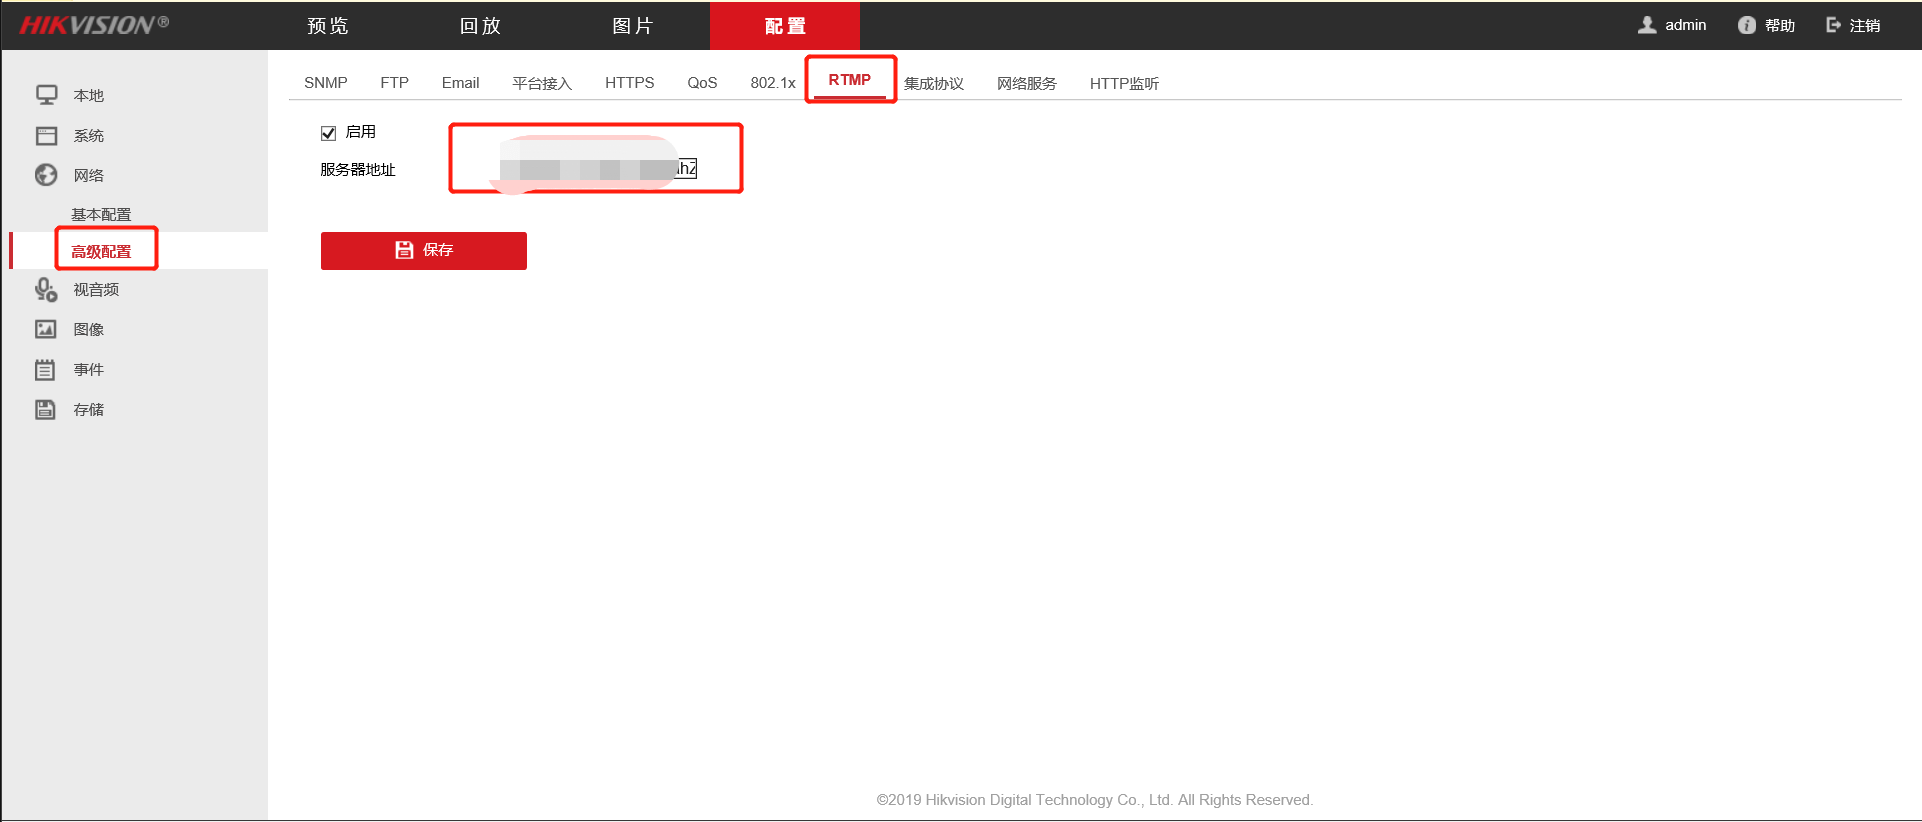Image resolution: width=1922 pixels, height=822 pixels.
Task: Select 高级配置 under network
Action: pyautogui.click(x=101, y=251)
